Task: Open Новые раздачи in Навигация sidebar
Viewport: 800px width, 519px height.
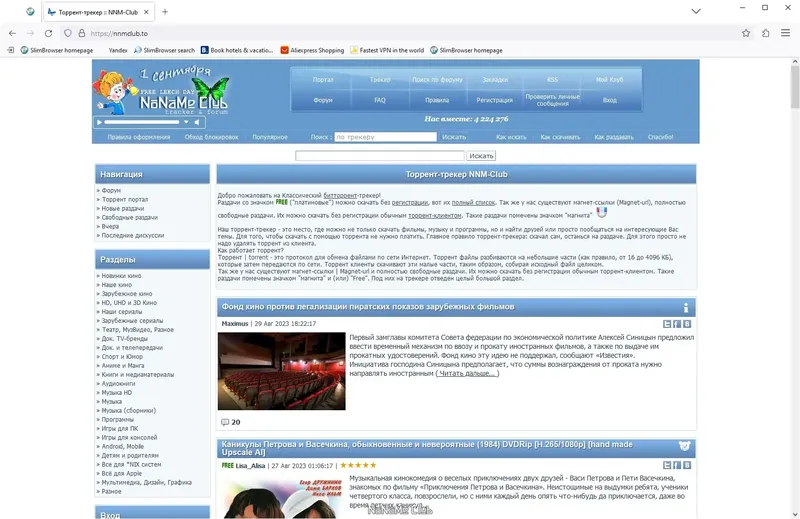Action: (x=123, y=208)
